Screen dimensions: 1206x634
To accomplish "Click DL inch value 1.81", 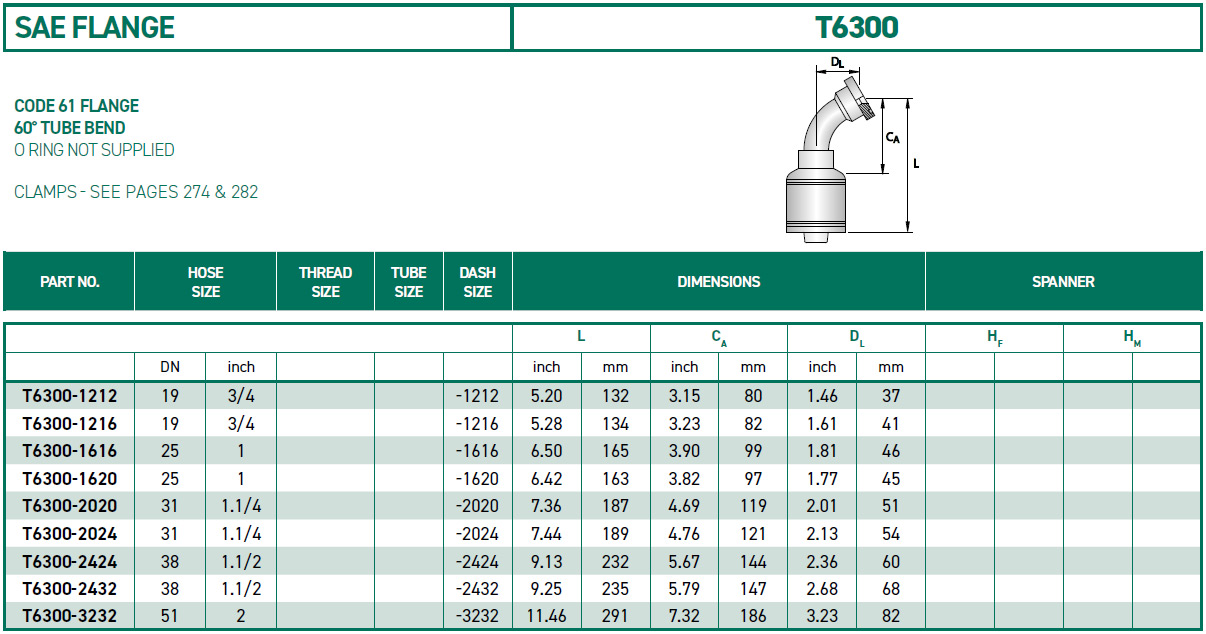I will tap(822, 451).
